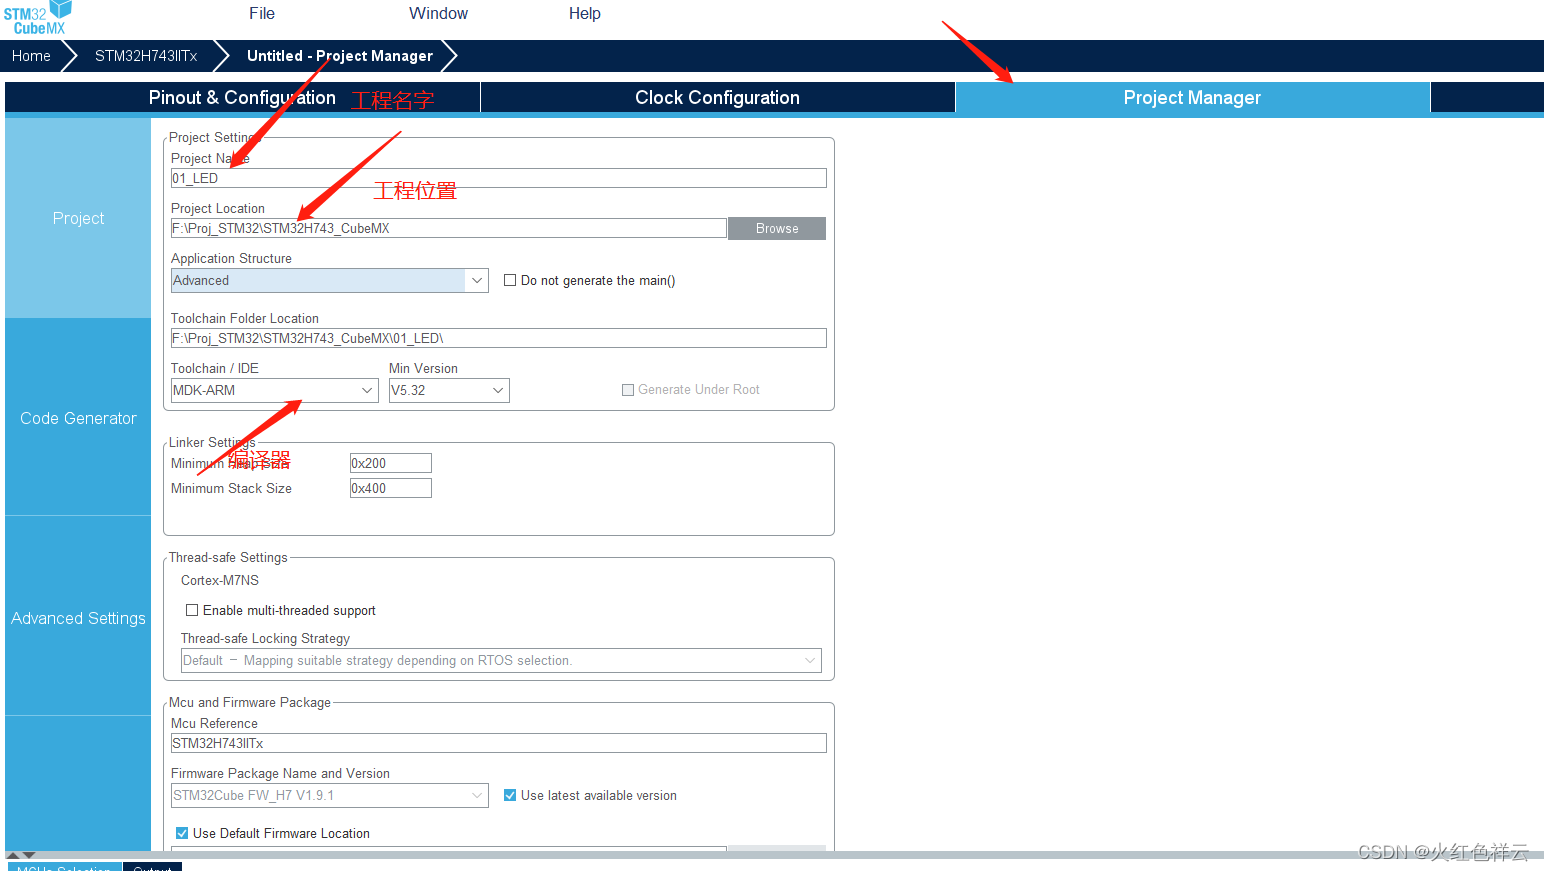Toggle Do not generate the main() checkbox

[x=510, y=280]
